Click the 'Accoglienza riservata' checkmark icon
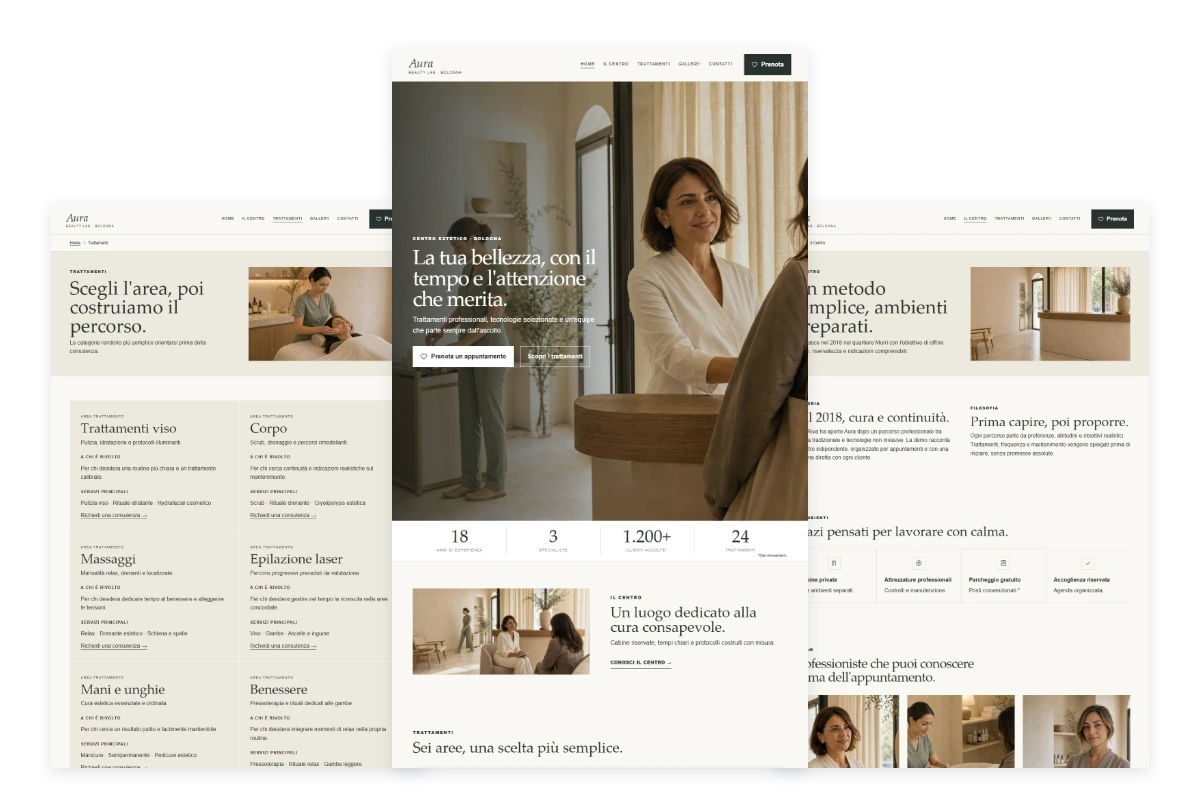Screen dimensions: 1200x800 pyautogui.click(x=1088, y=563)
